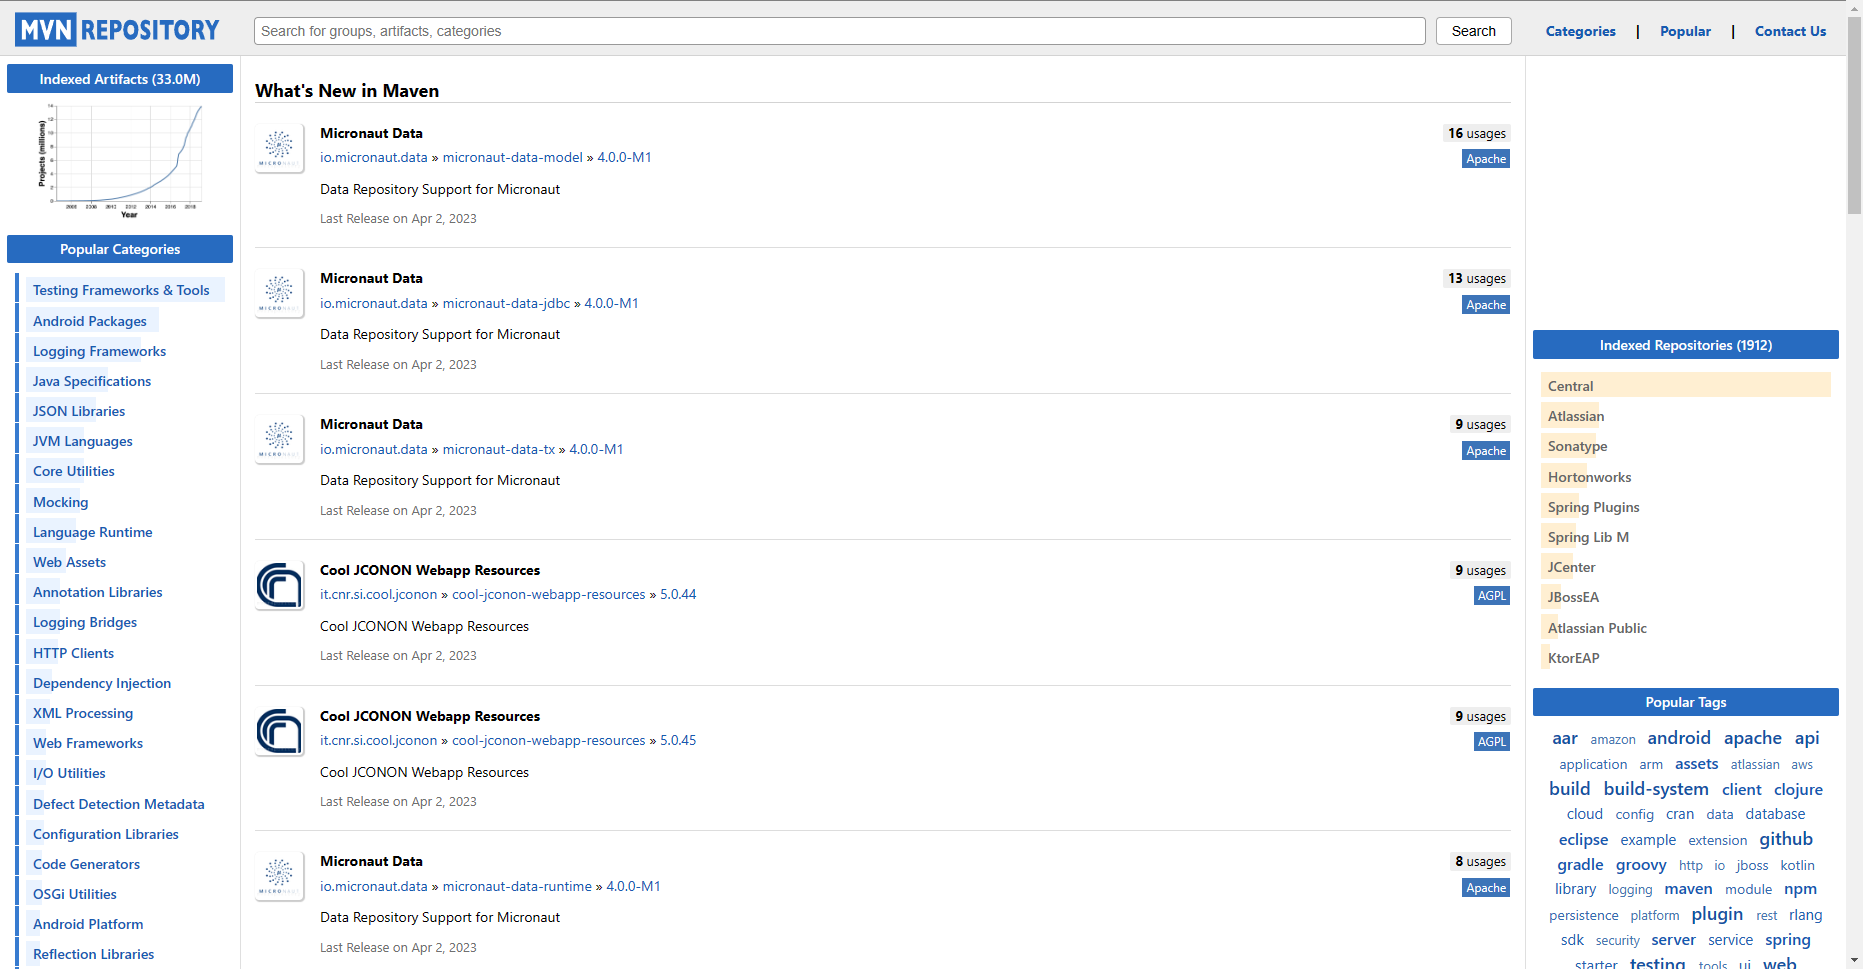Open Annotation Libraries category
Viewport: 1863px width, 969px height.
coord(98,592)
